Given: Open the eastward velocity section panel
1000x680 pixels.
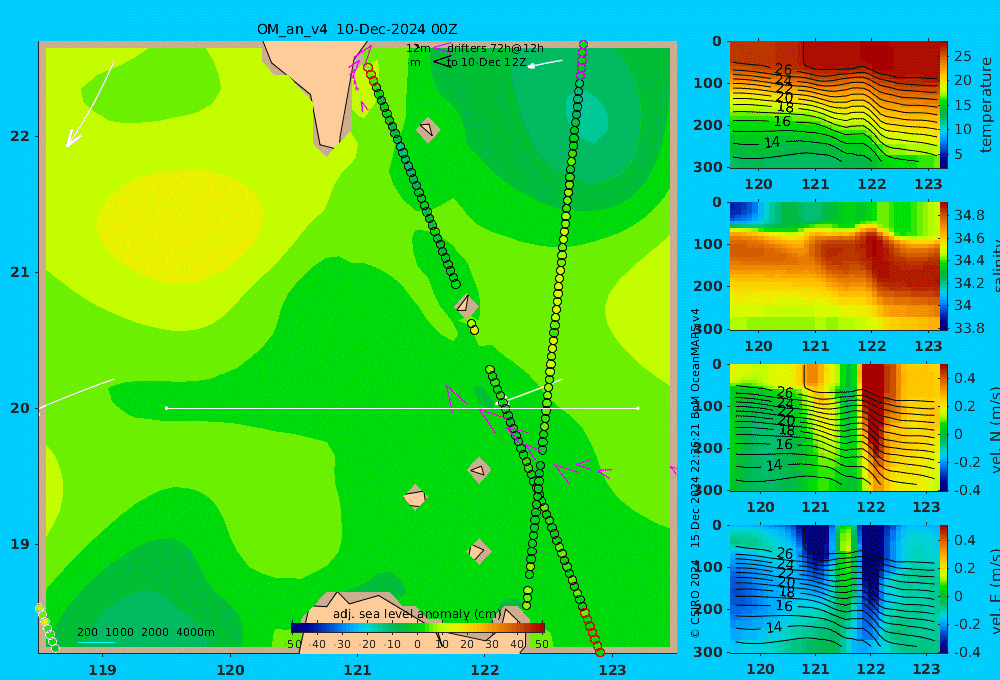Looking at the screenshot, I should tap(834, 589).
